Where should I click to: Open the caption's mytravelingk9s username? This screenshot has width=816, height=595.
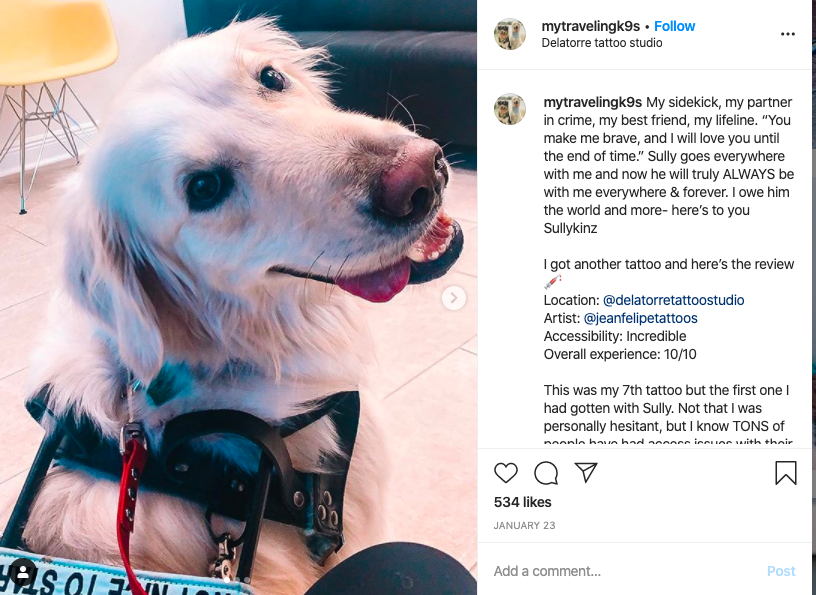(x=592, y=102)
